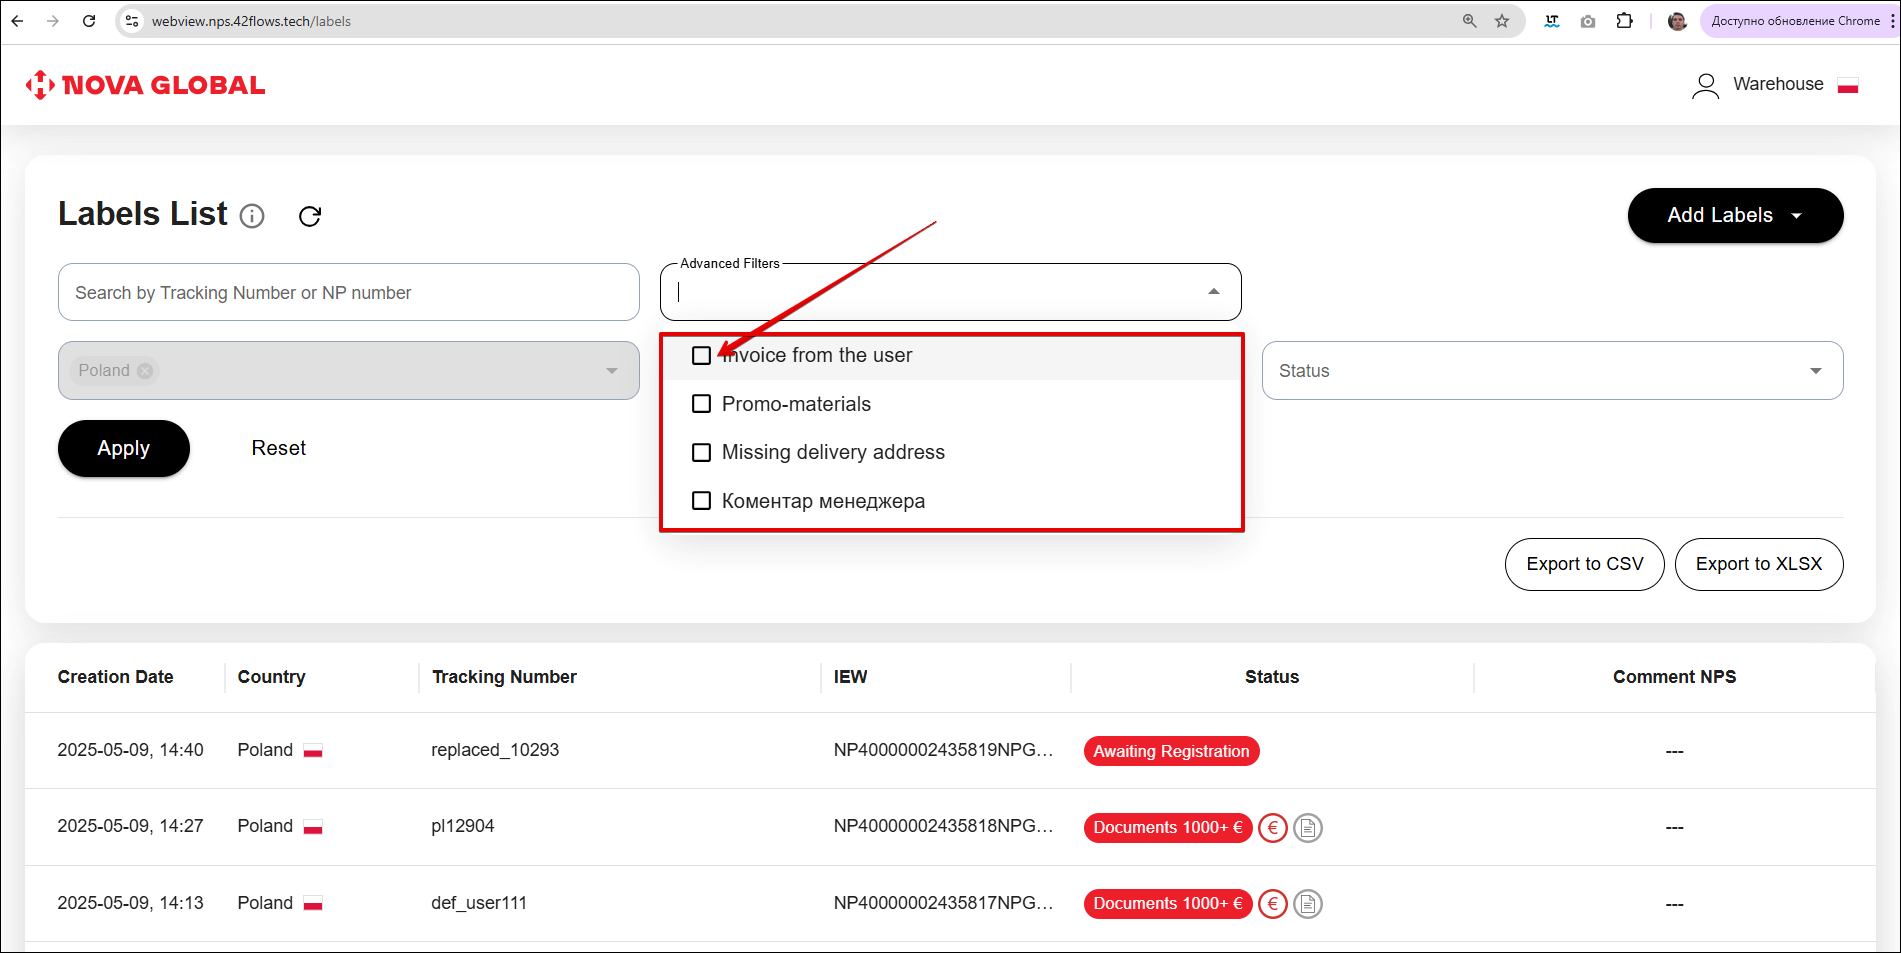Click the euro icon in pl12904 row

(x=1272, y=828)
